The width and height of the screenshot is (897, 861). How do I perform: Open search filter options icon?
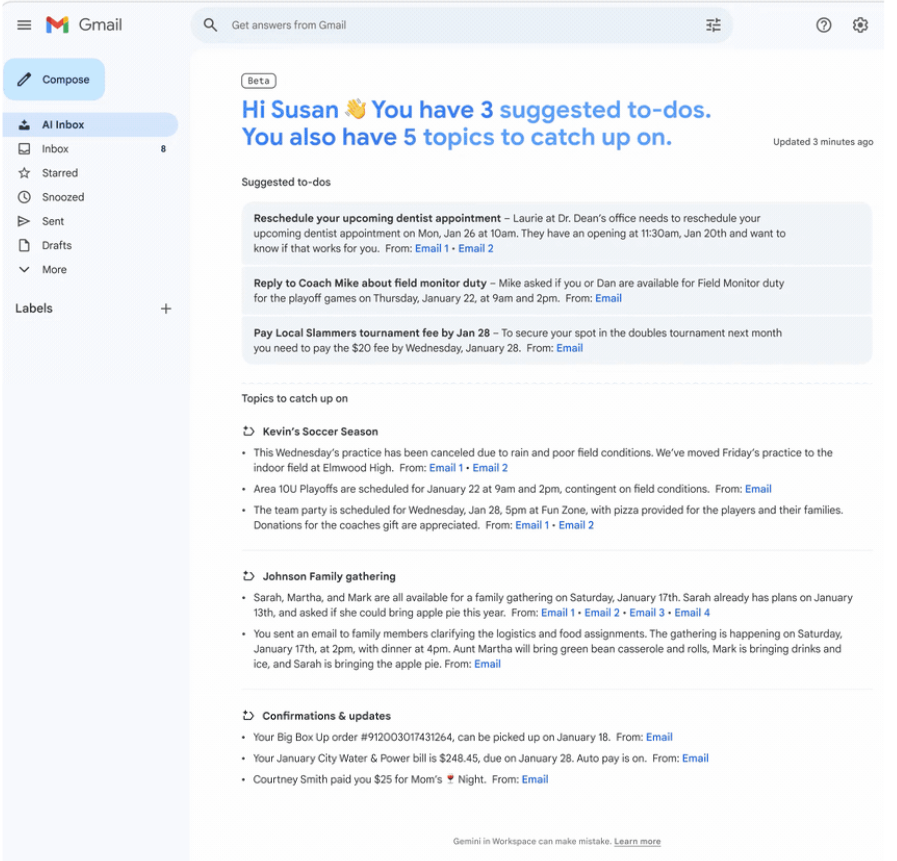coord(713,25)
